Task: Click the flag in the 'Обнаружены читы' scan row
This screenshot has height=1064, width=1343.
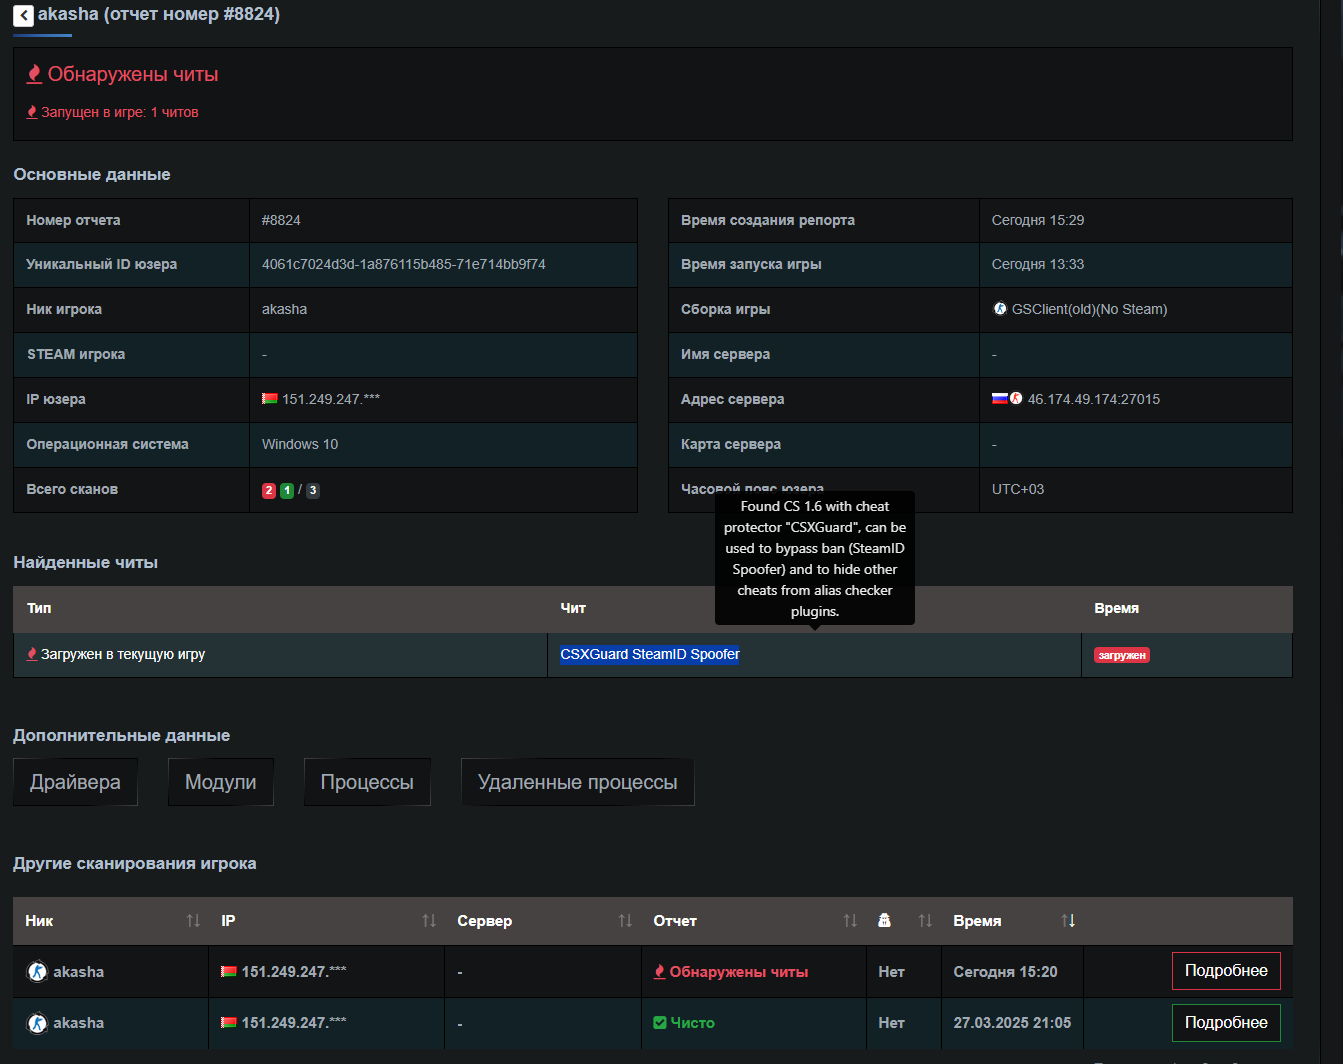Action: (229, 971)
